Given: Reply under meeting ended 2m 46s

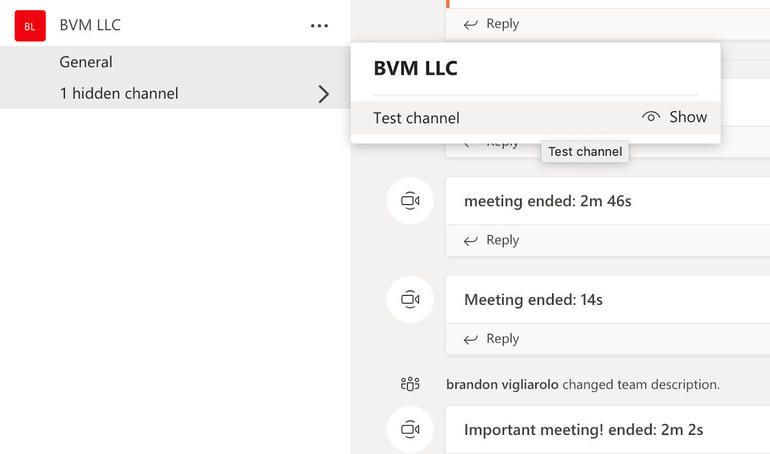Looking at the screenshot, I should coord(492,240).
